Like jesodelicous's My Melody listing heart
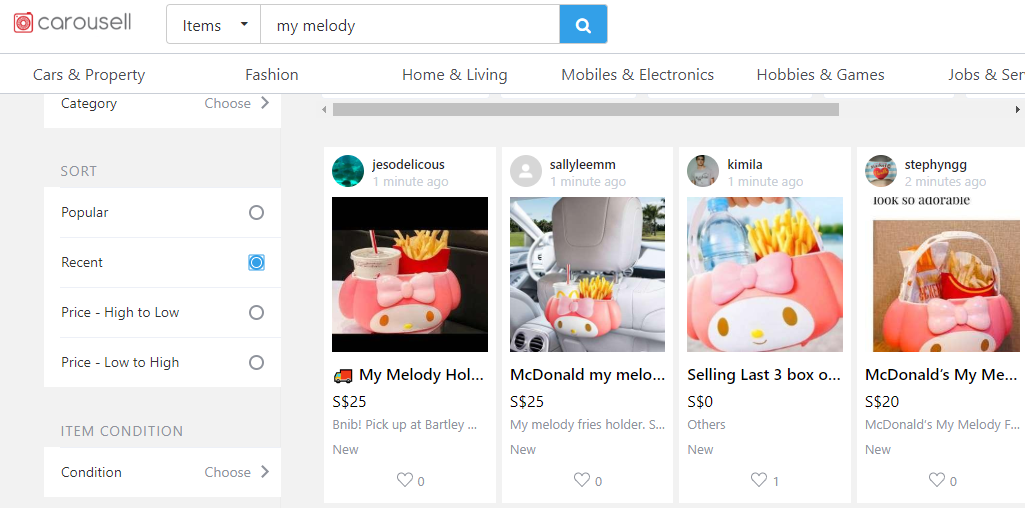Image resolution: width=1025 pixels, height=508 pixels. [405, 480]
